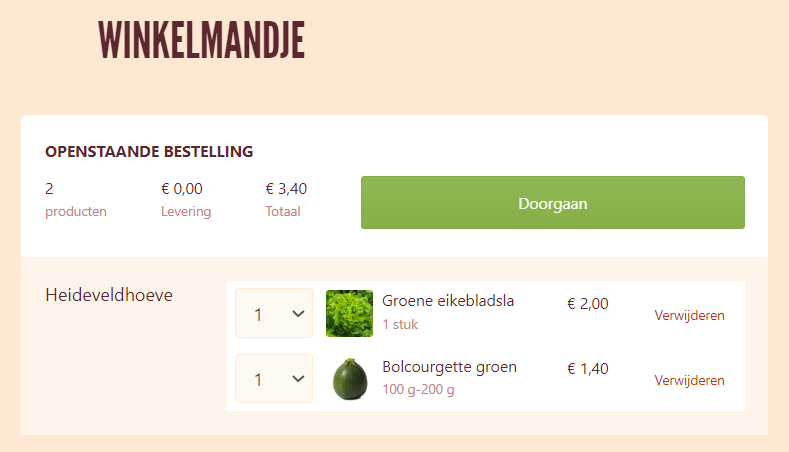Remove Groene eikebladsla via Verwijderen link
This screenshot has width=789, height=452.
(689, 316)
